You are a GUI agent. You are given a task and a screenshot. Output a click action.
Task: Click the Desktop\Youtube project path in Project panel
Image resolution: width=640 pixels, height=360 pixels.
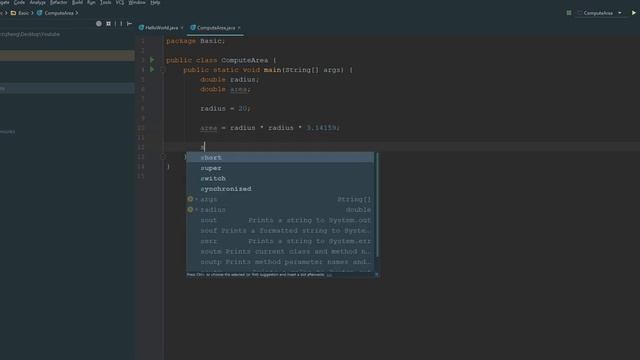coord(30,34)
